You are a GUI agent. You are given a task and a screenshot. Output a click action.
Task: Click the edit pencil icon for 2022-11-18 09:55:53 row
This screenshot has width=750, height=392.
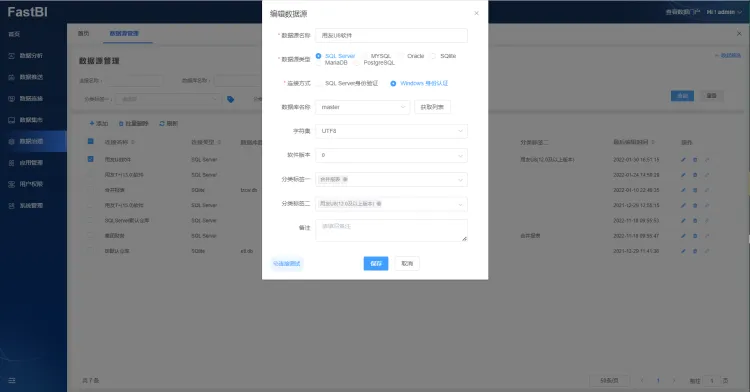tap(683, 221)
